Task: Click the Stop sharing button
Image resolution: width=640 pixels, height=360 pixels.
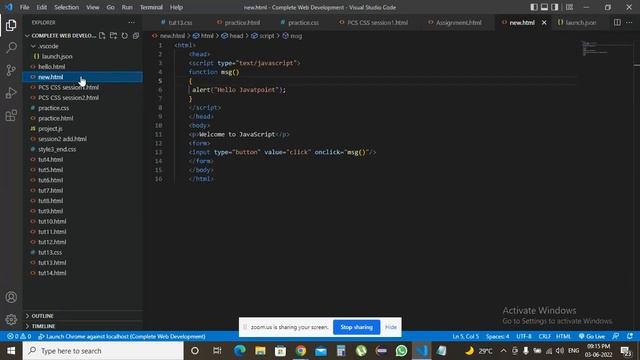Action: pyautogui.click(x=356, y=327)
